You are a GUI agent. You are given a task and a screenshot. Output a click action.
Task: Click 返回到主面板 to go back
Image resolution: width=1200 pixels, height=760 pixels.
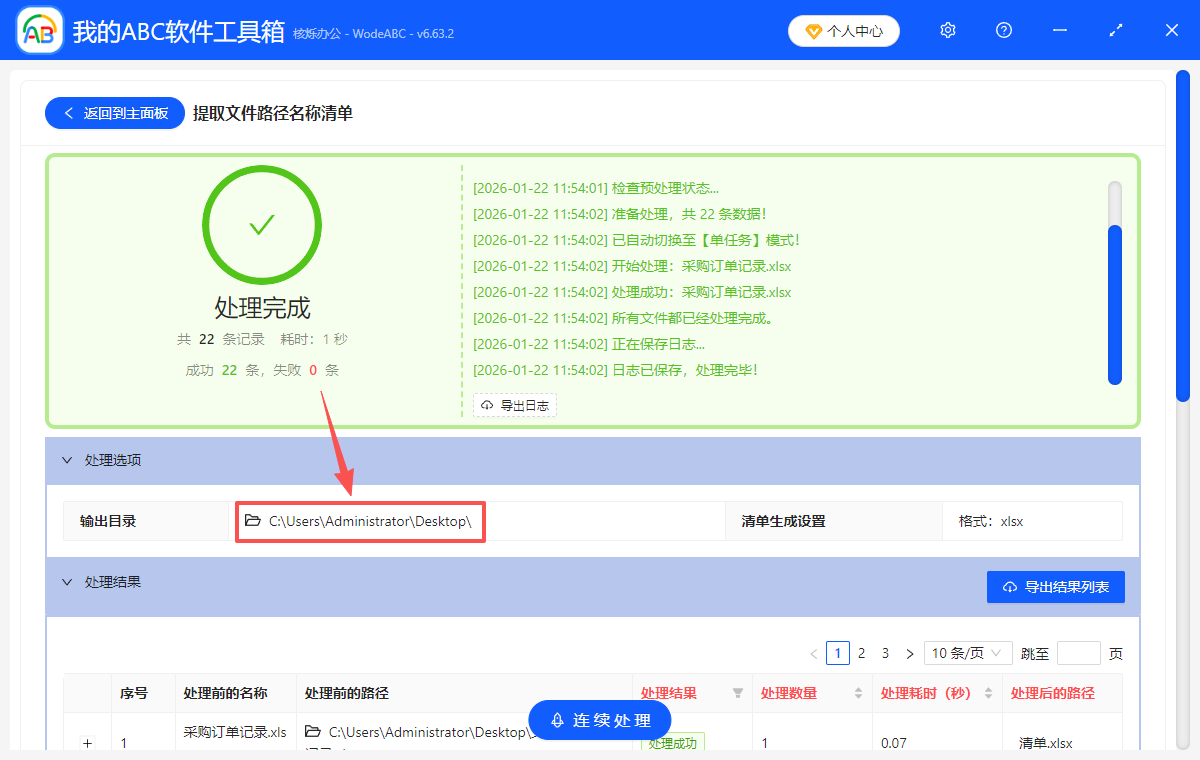[114, 113]
